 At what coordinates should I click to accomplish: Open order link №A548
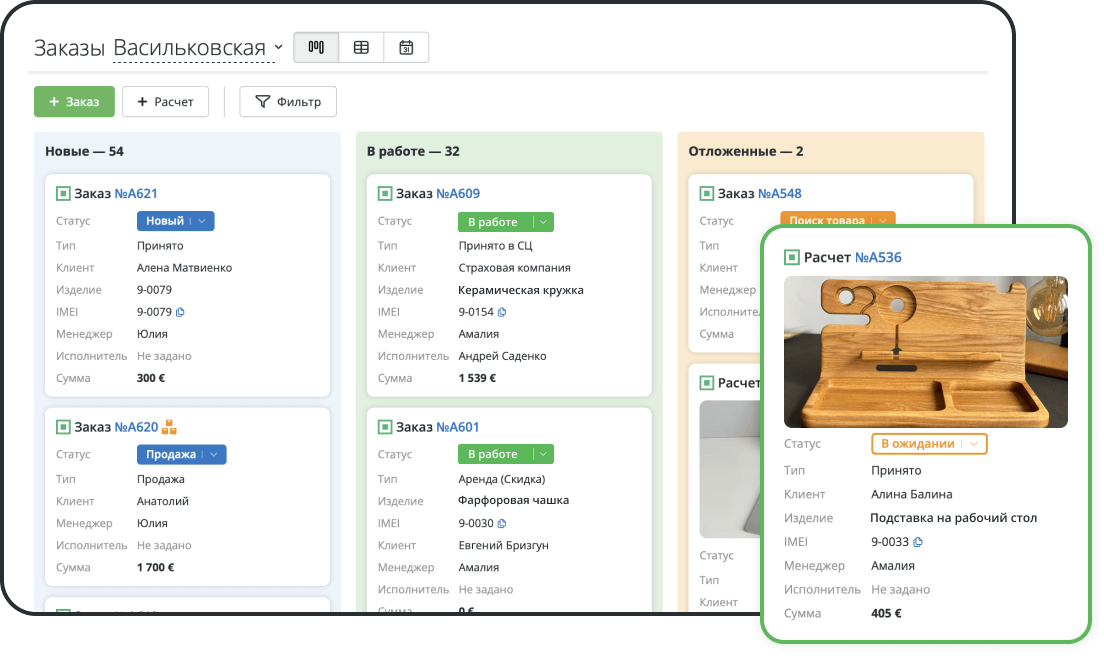click(x=779, y=194)
